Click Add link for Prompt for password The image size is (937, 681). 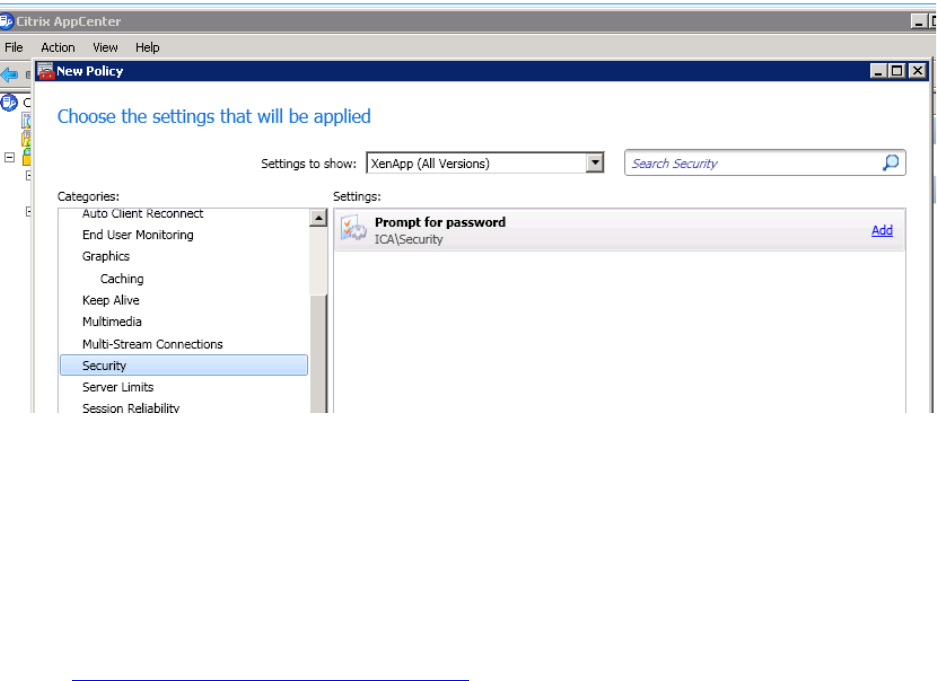tap(881, 230)
